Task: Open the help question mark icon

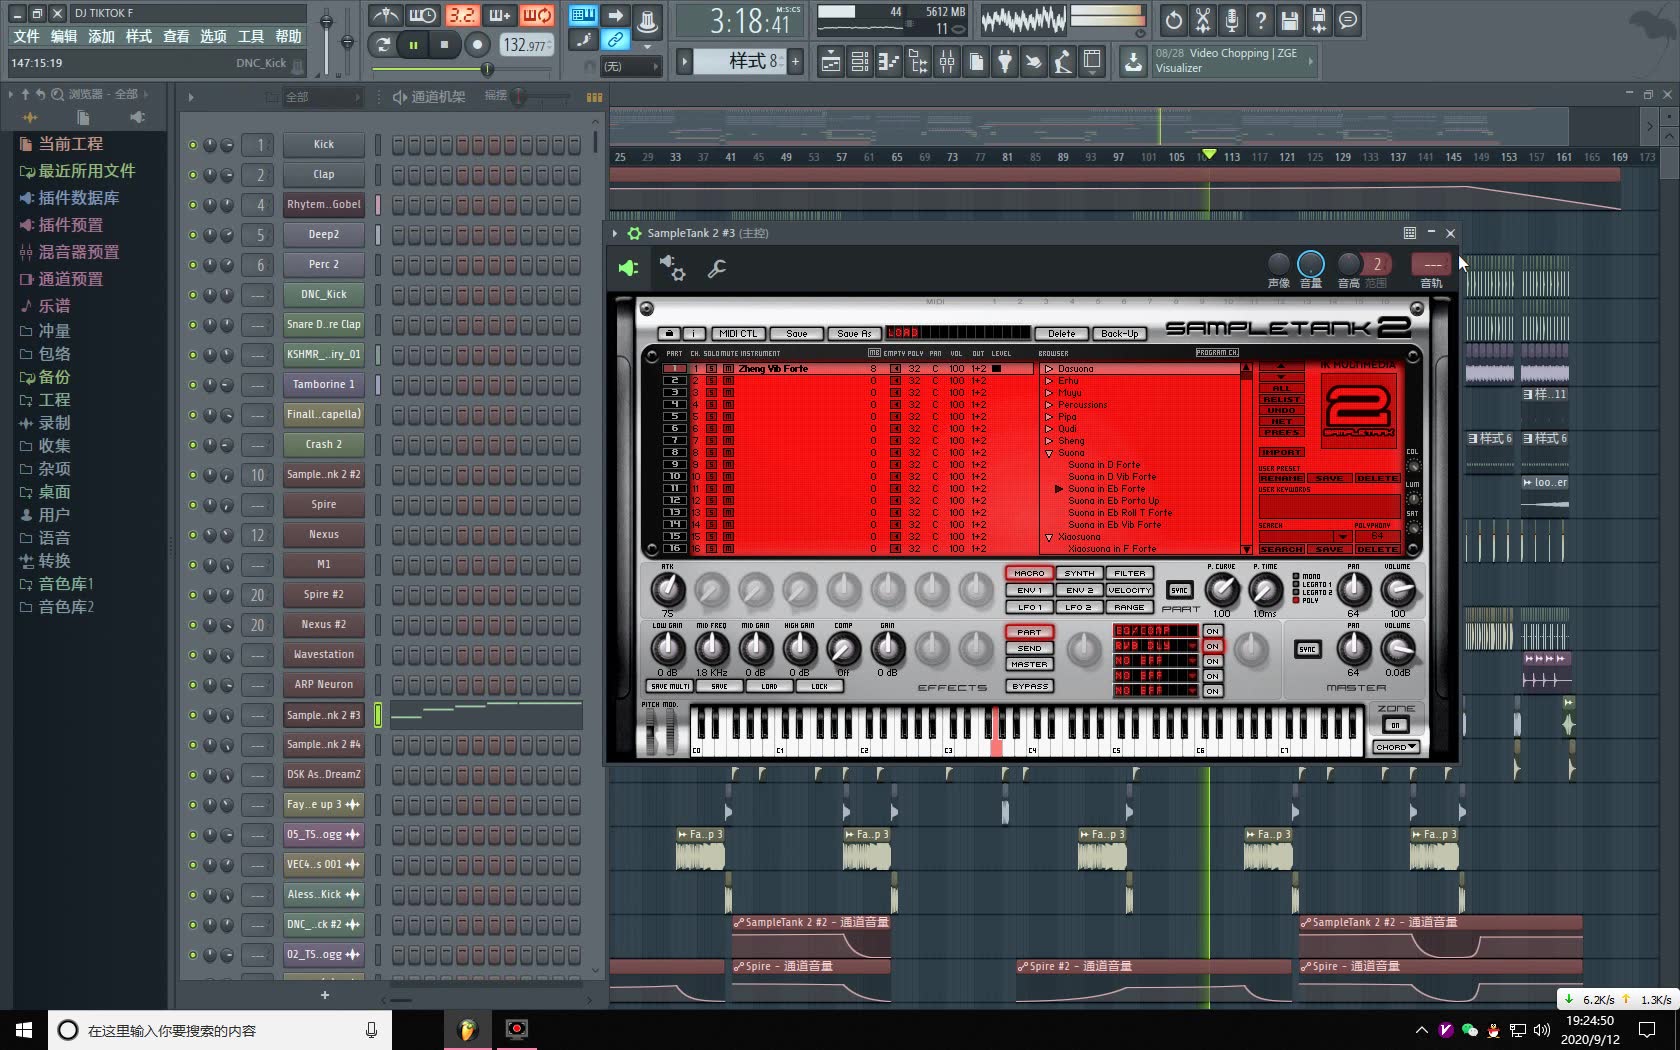Action: 1261,20
